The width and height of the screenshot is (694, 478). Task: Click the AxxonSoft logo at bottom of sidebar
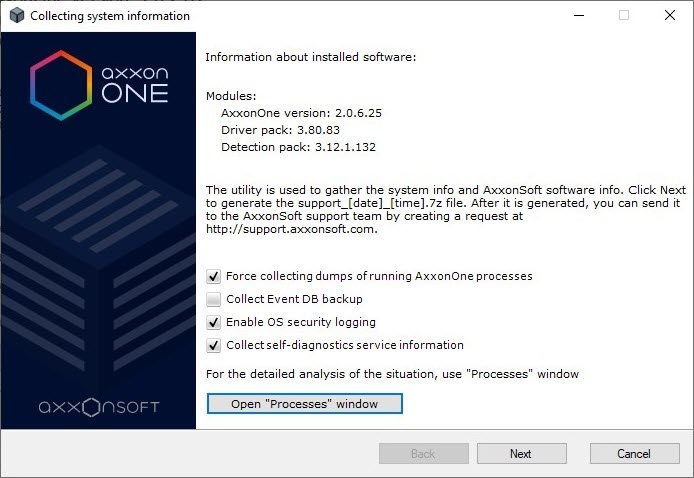coord(100,408)
